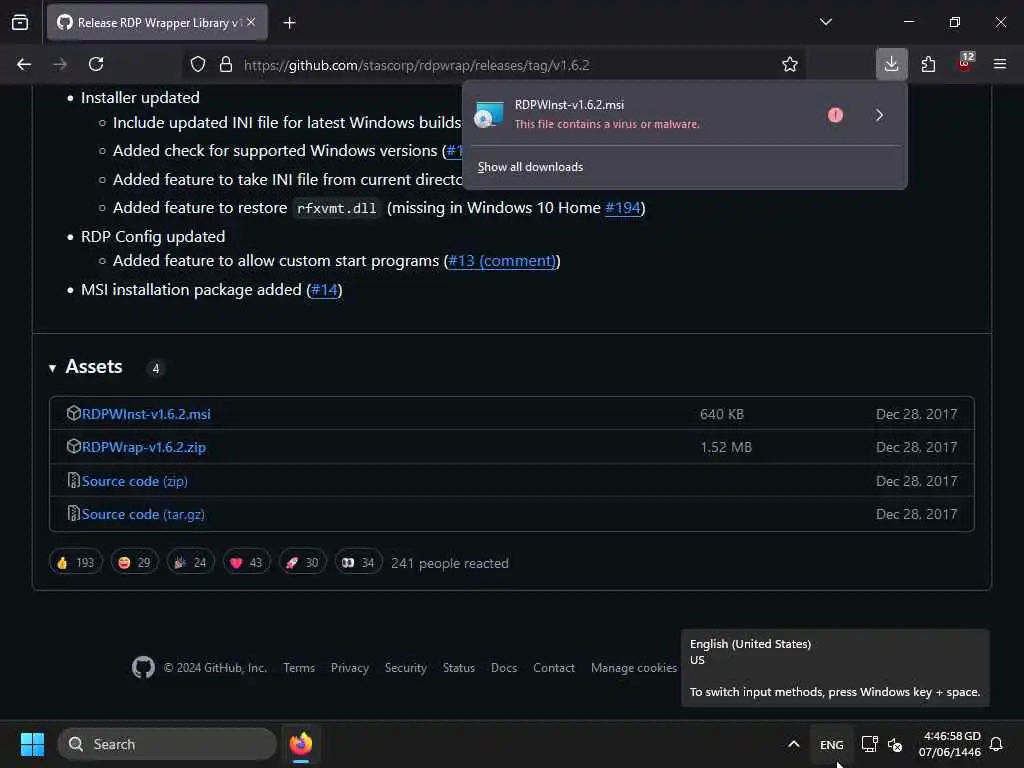Open the network status tray icon
Screen dimensions: 1024x768
[x=869, y=744]
